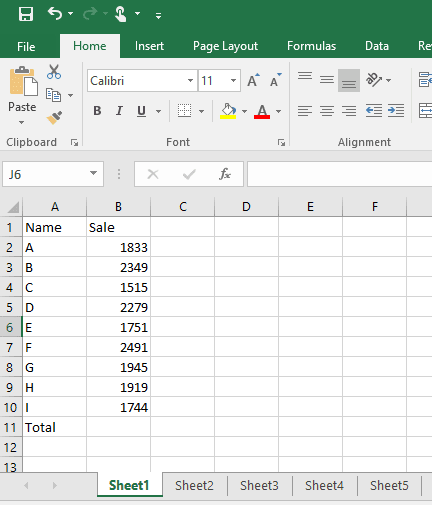This screenshot has height=505, width=432.
Task: Select column B header
Action: [118, 207]
